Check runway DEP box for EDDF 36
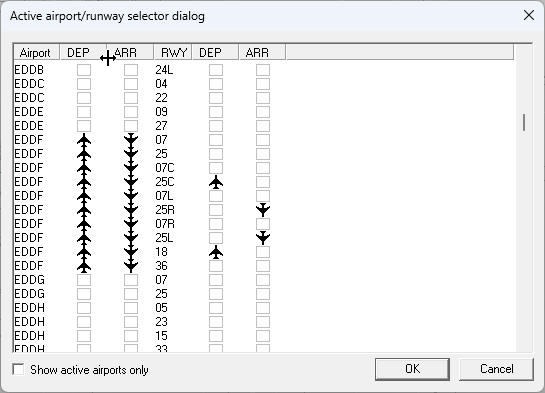 (216, 266)
